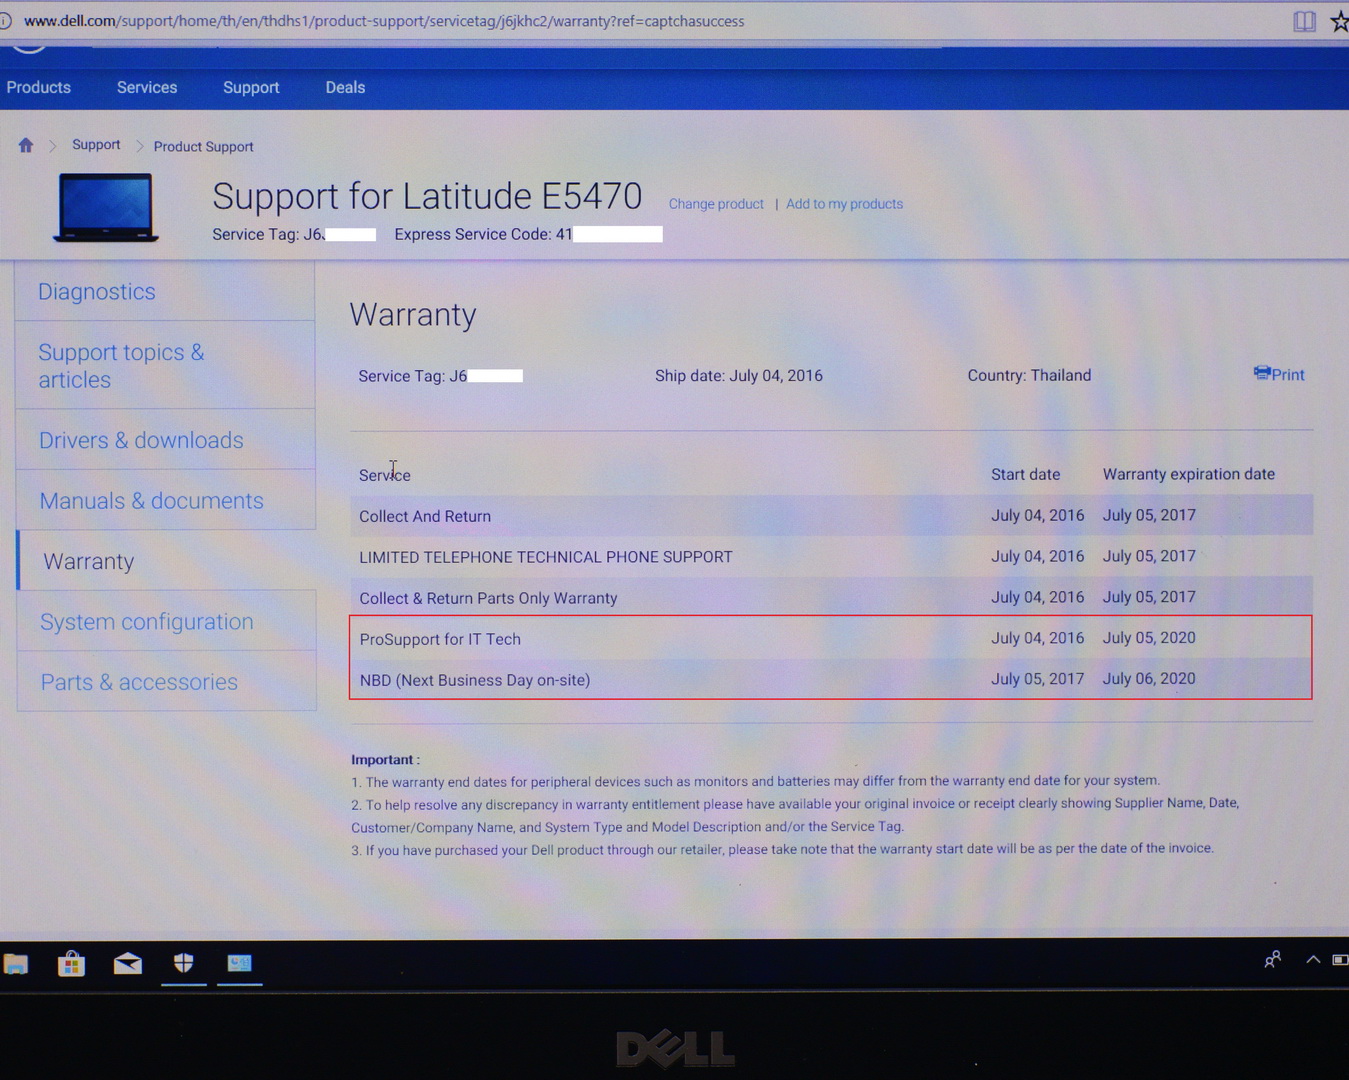Click Warranty expiration date column header
The height and width of the screenshot is (1080, 1349).
pos(1189,474)
